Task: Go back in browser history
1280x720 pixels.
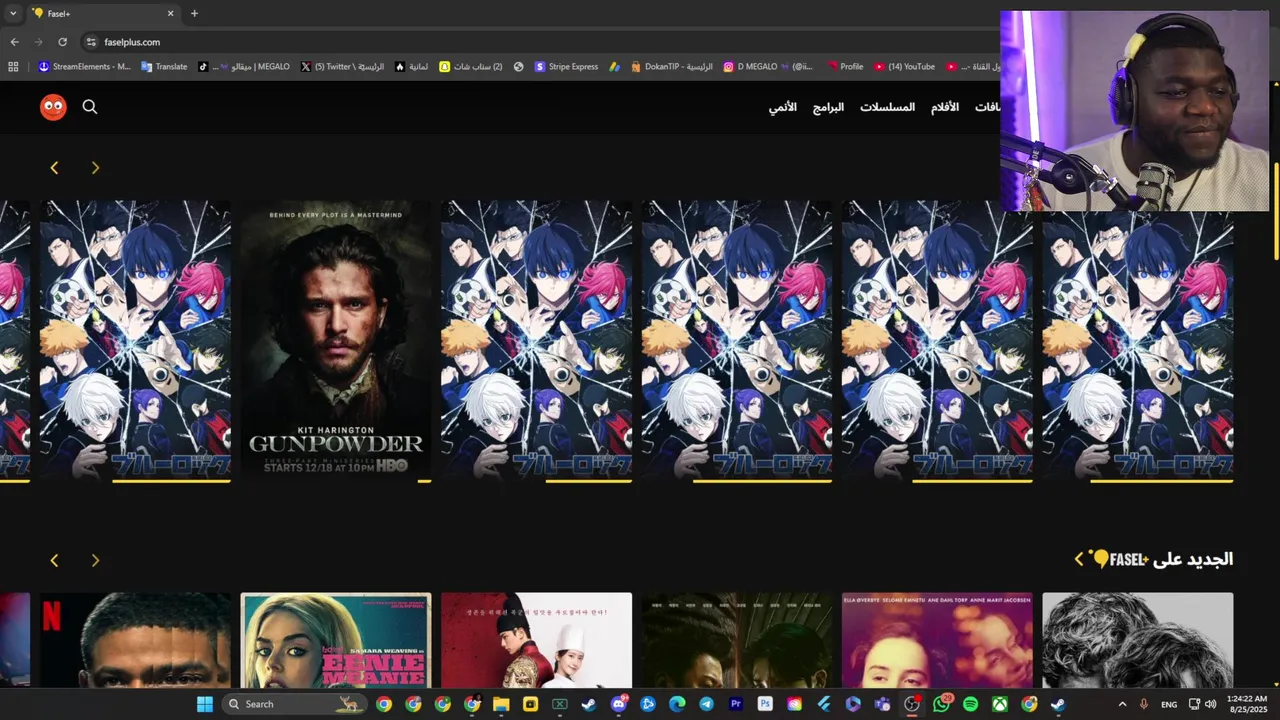Action: (x=14, y=42)
